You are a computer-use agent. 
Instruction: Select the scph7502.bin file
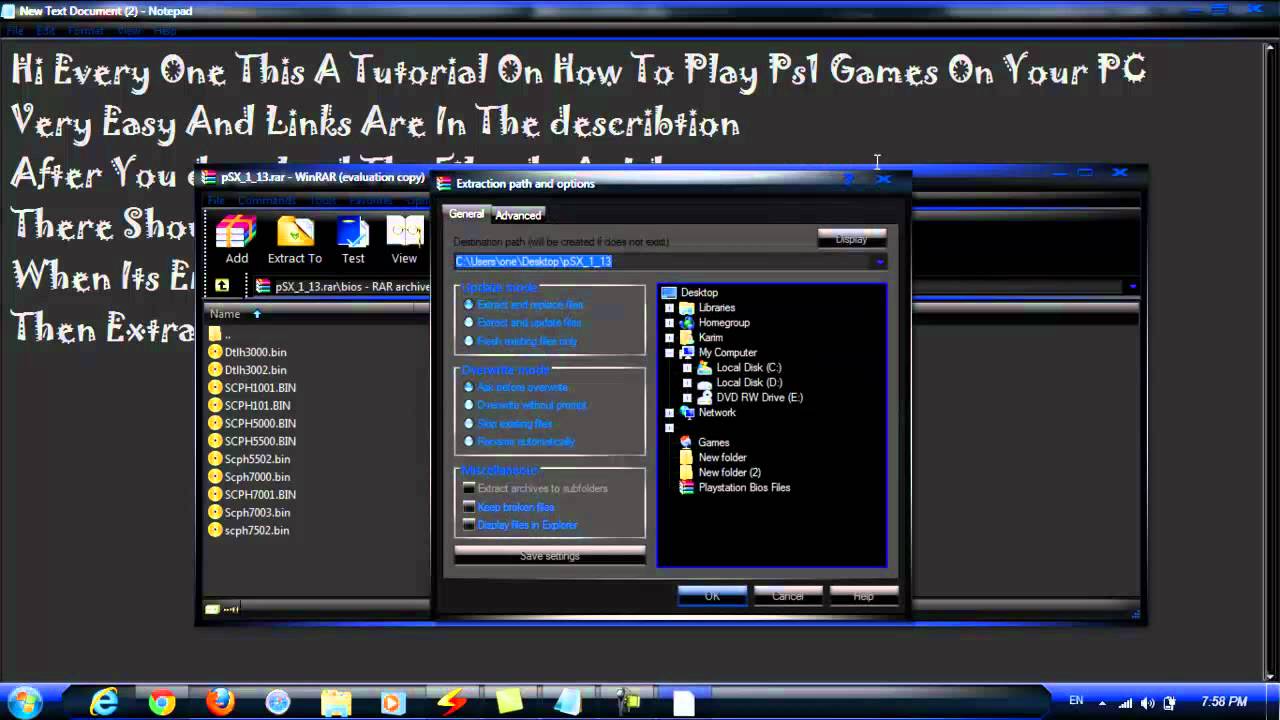click(249, 531)
